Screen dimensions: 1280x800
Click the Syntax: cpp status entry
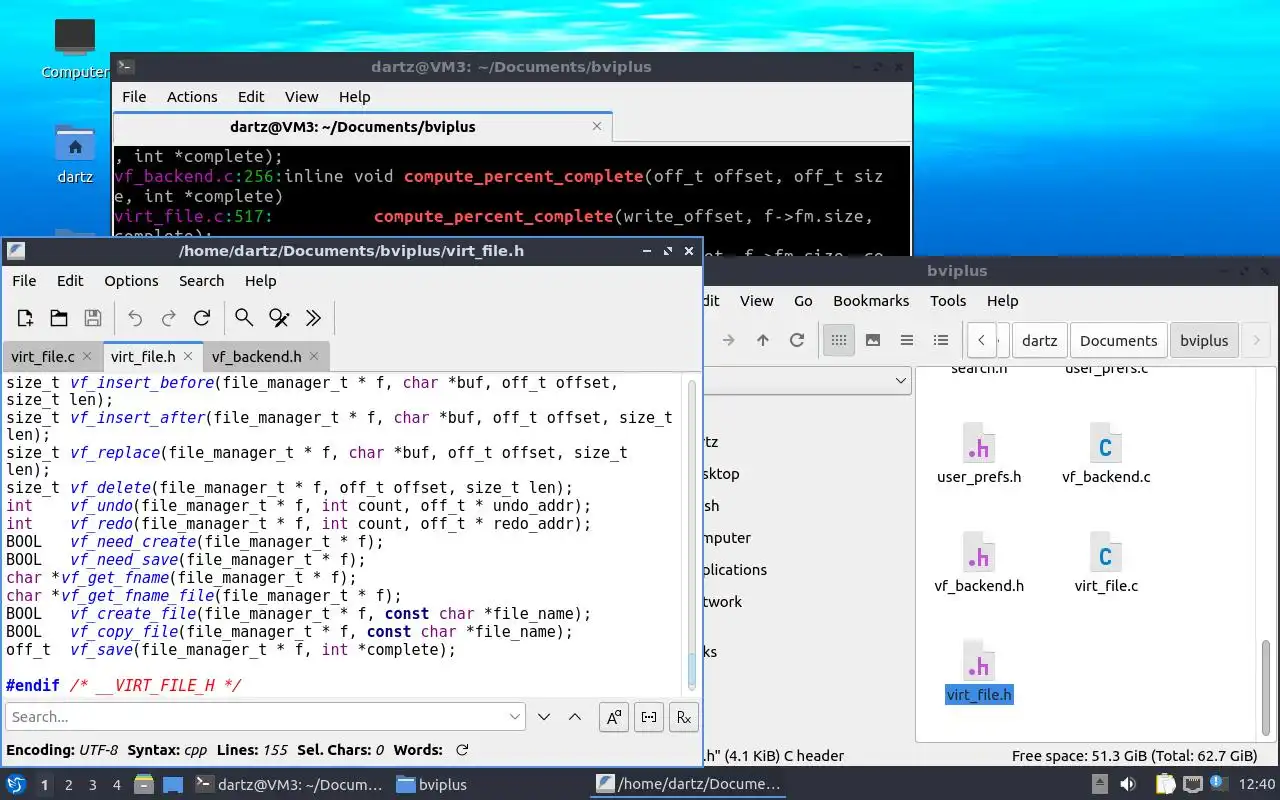tap(167, 750)
